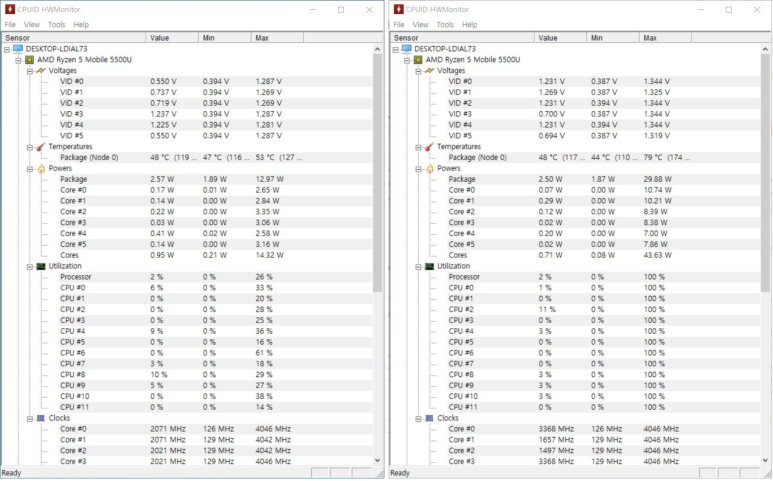This screenshot has height=481, width=773.
Task: Click the scroll-down arrow in left window
Action: [377, 460]
